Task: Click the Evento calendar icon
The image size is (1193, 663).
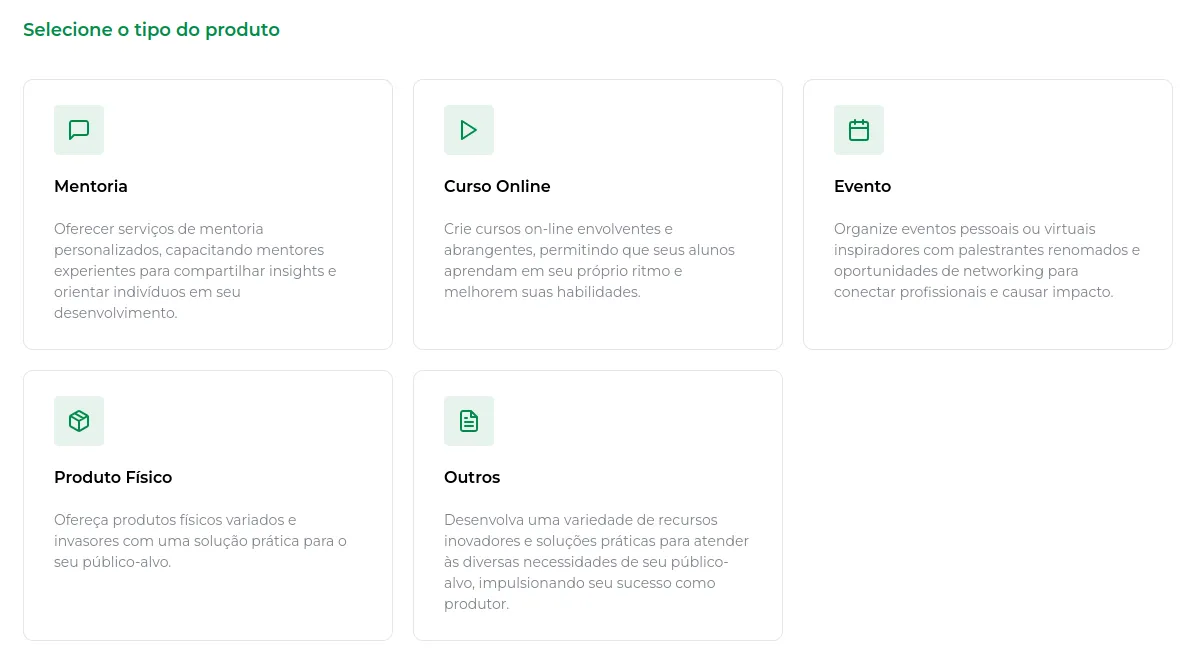Action: tap(859, 130)
